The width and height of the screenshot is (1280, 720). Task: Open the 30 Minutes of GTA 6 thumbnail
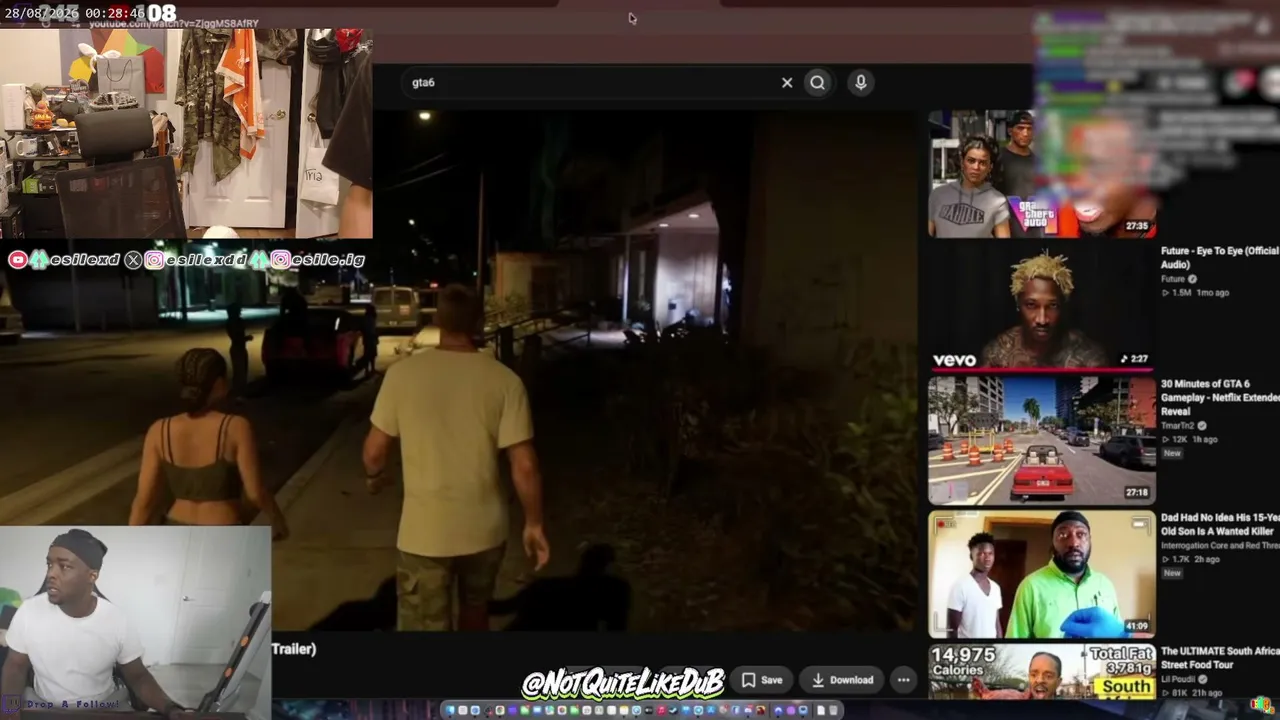tap(1042, 440)
